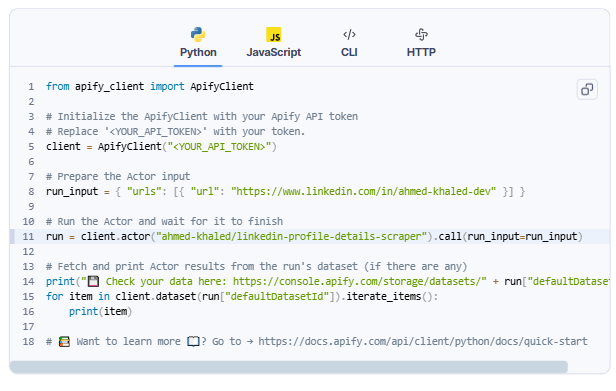
Task: Click the "<YOUR_API_TOKEN>" string on line 5
Action: (x=219, y=147)
